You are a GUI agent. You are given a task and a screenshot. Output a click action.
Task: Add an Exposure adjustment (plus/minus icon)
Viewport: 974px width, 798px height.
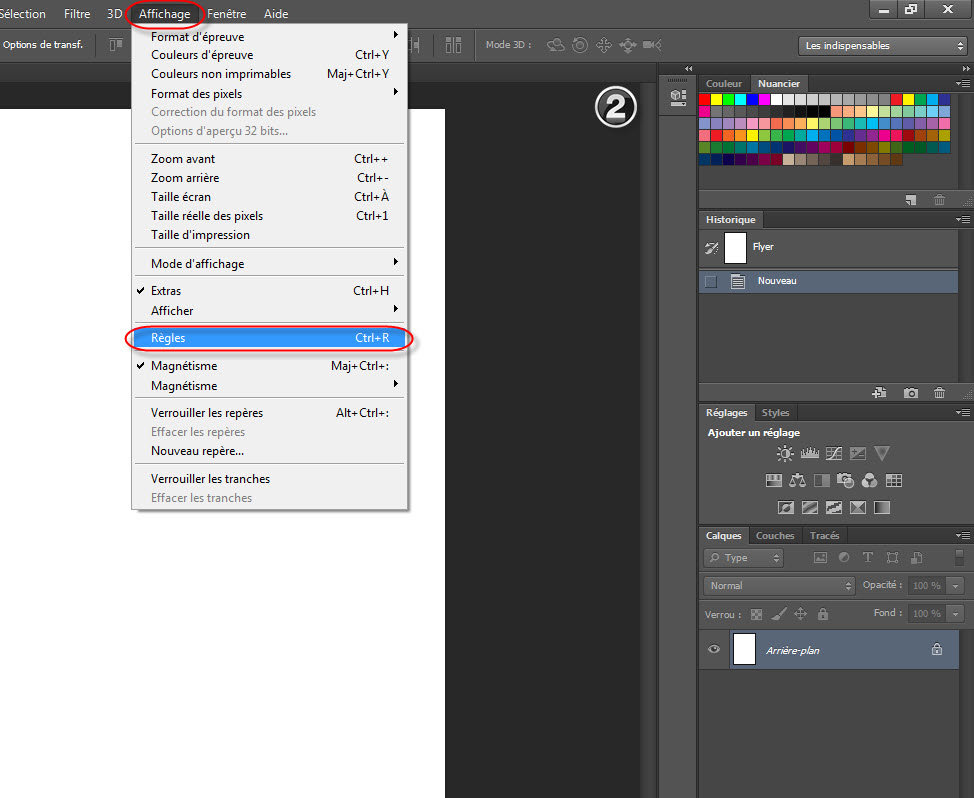pyautogui.click(x=858, y=453)
